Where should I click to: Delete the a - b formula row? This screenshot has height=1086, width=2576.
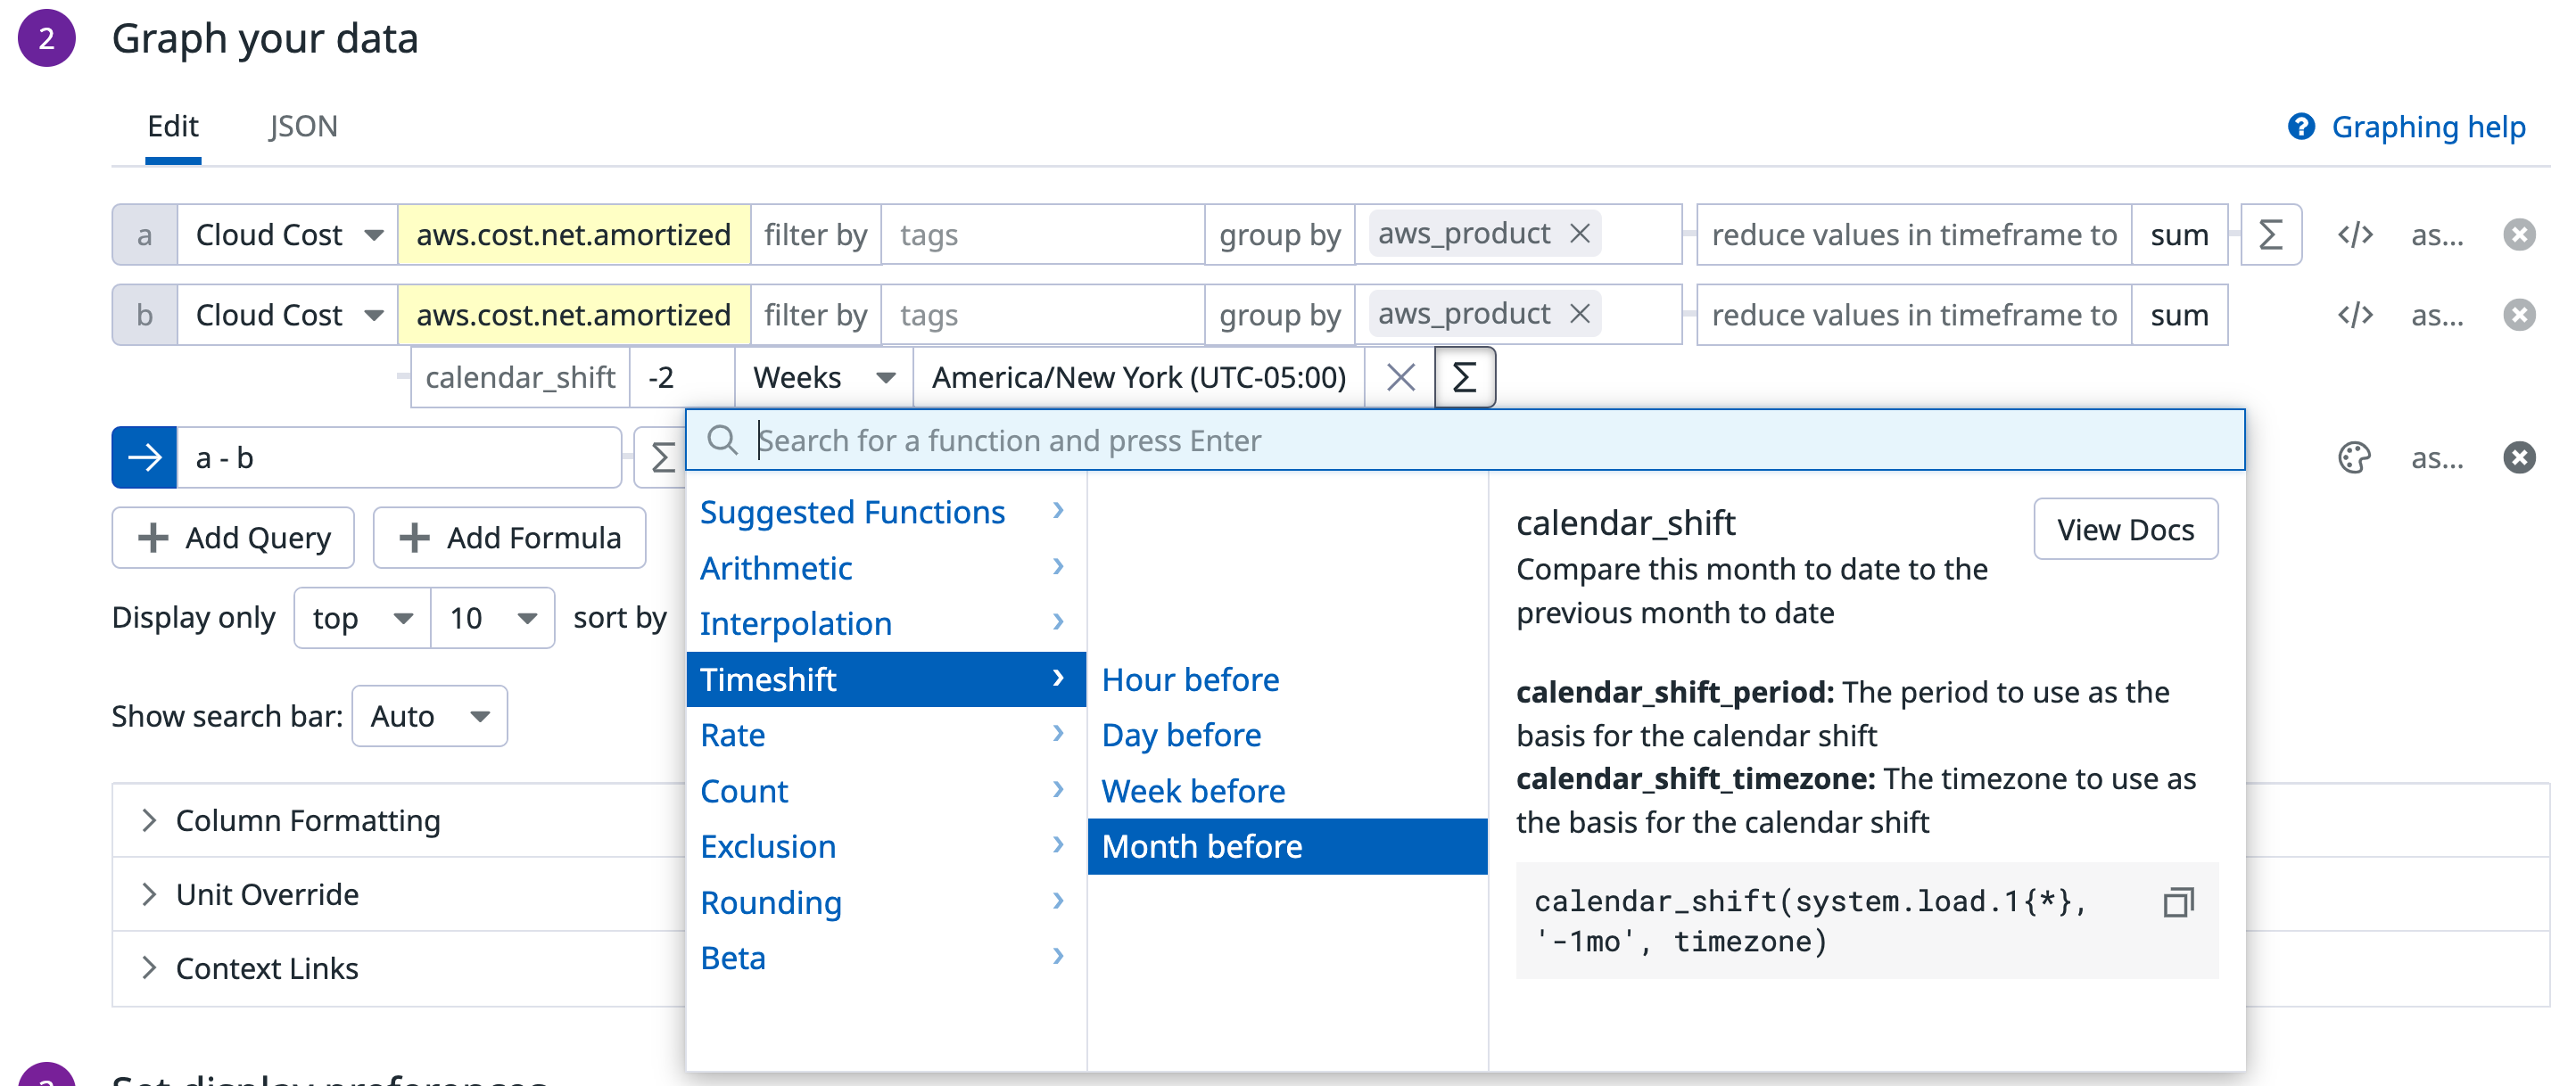2518,458
